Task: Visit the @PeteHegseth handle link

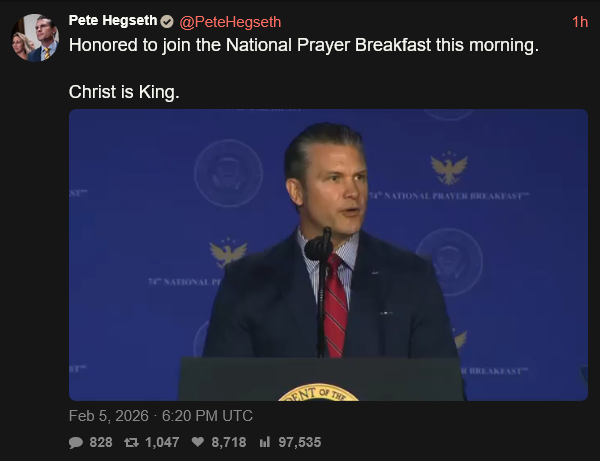Action: [230, 21]
